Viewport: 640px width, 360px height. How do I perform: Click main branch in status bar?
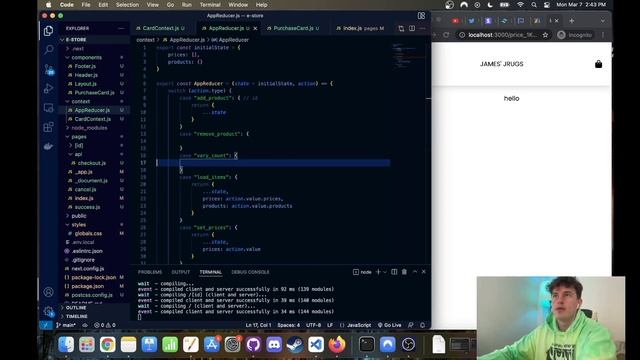point(66,325)
